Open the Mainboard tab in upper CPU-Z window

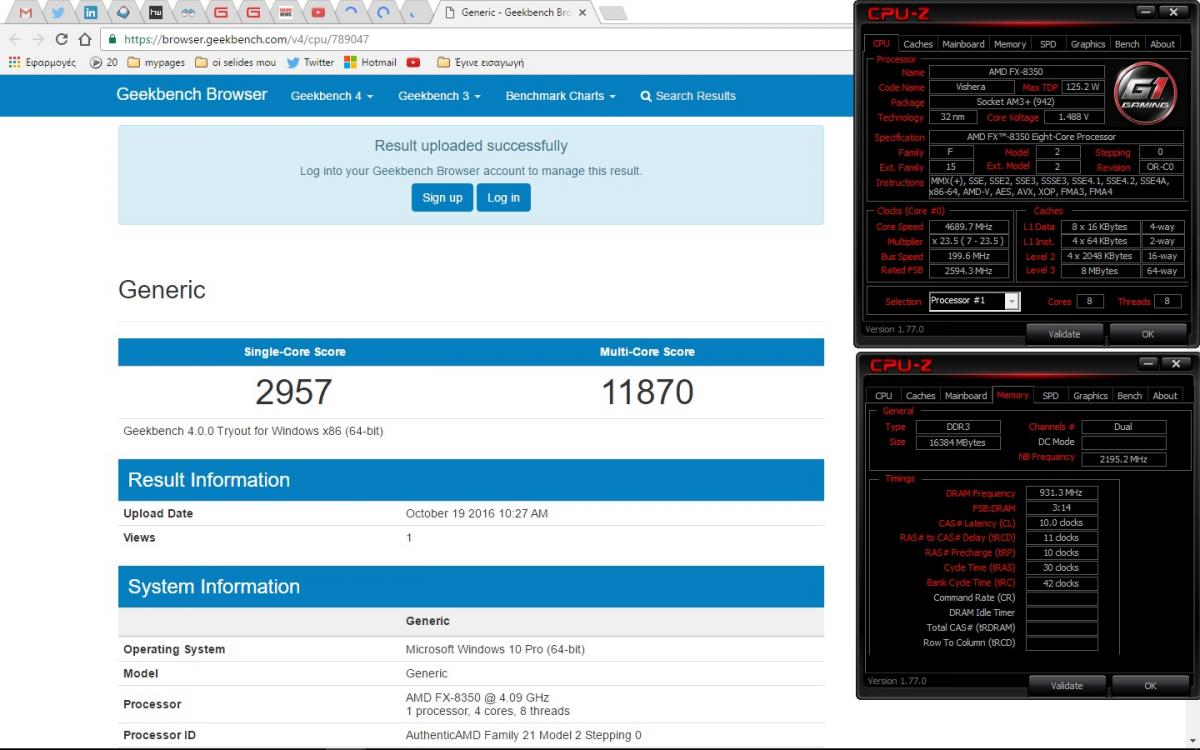tap(963, 44)
